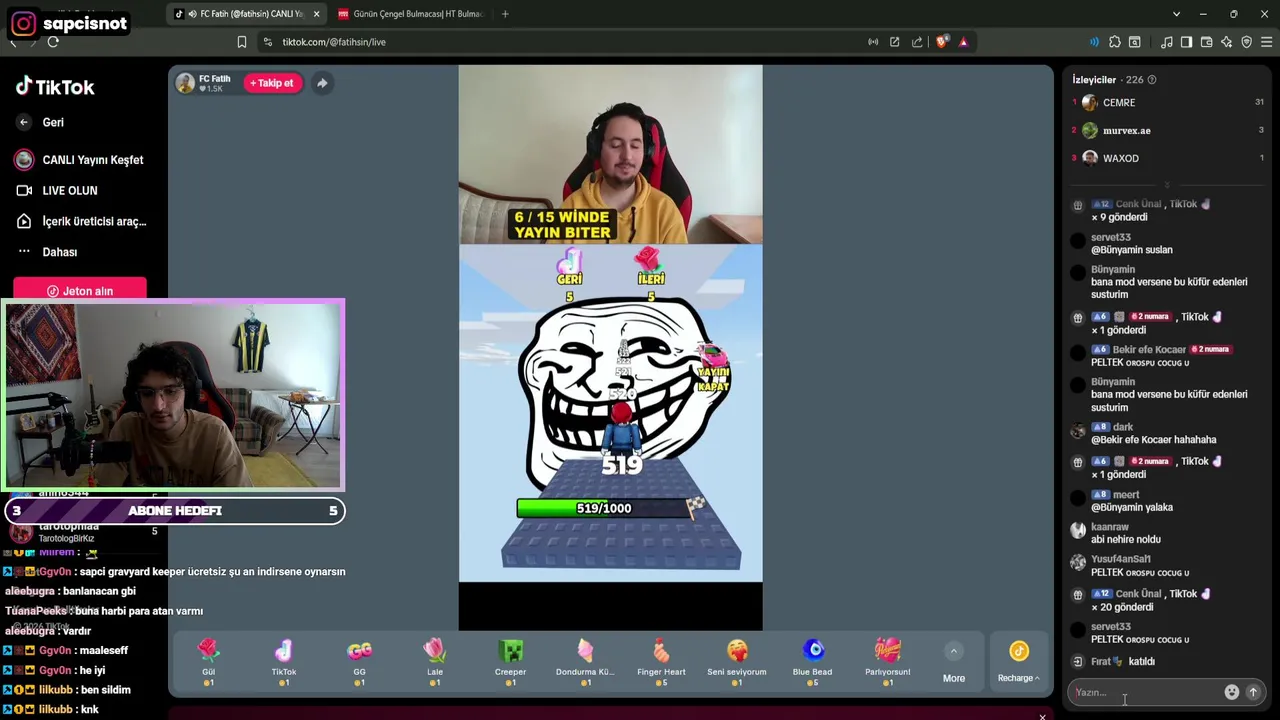Image resolution: width=1280 pixels, height=720 pixels.
Task: Open the browser hamburger menu
Action: 1267,42
